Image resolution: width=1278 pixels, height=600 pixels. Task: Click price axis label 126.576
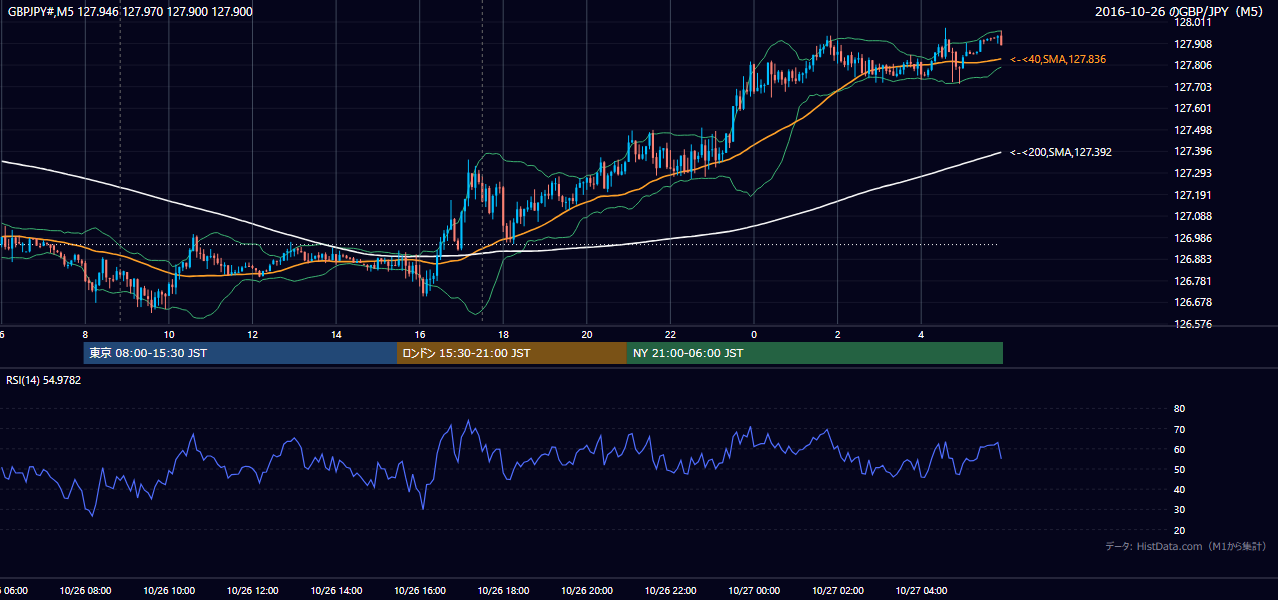(x=1194, y=324)
